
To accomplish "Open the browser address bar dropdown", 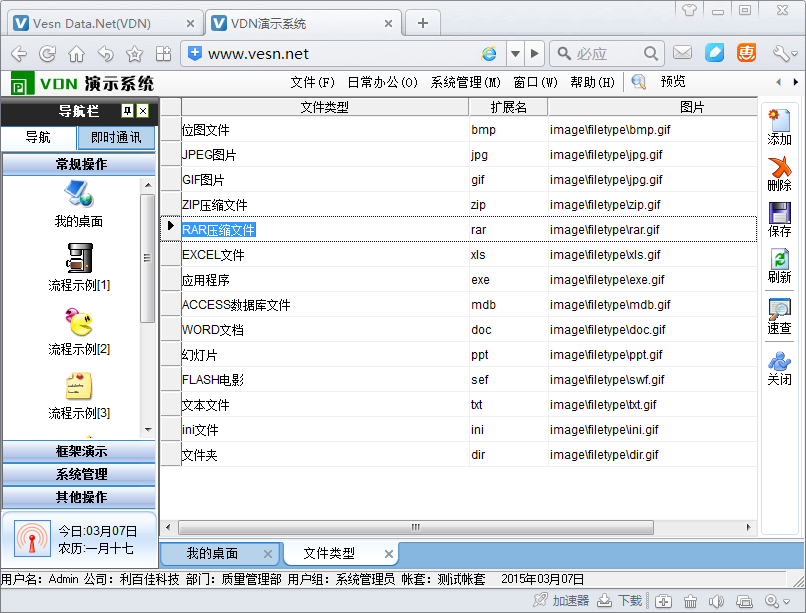I will (515, 54).
